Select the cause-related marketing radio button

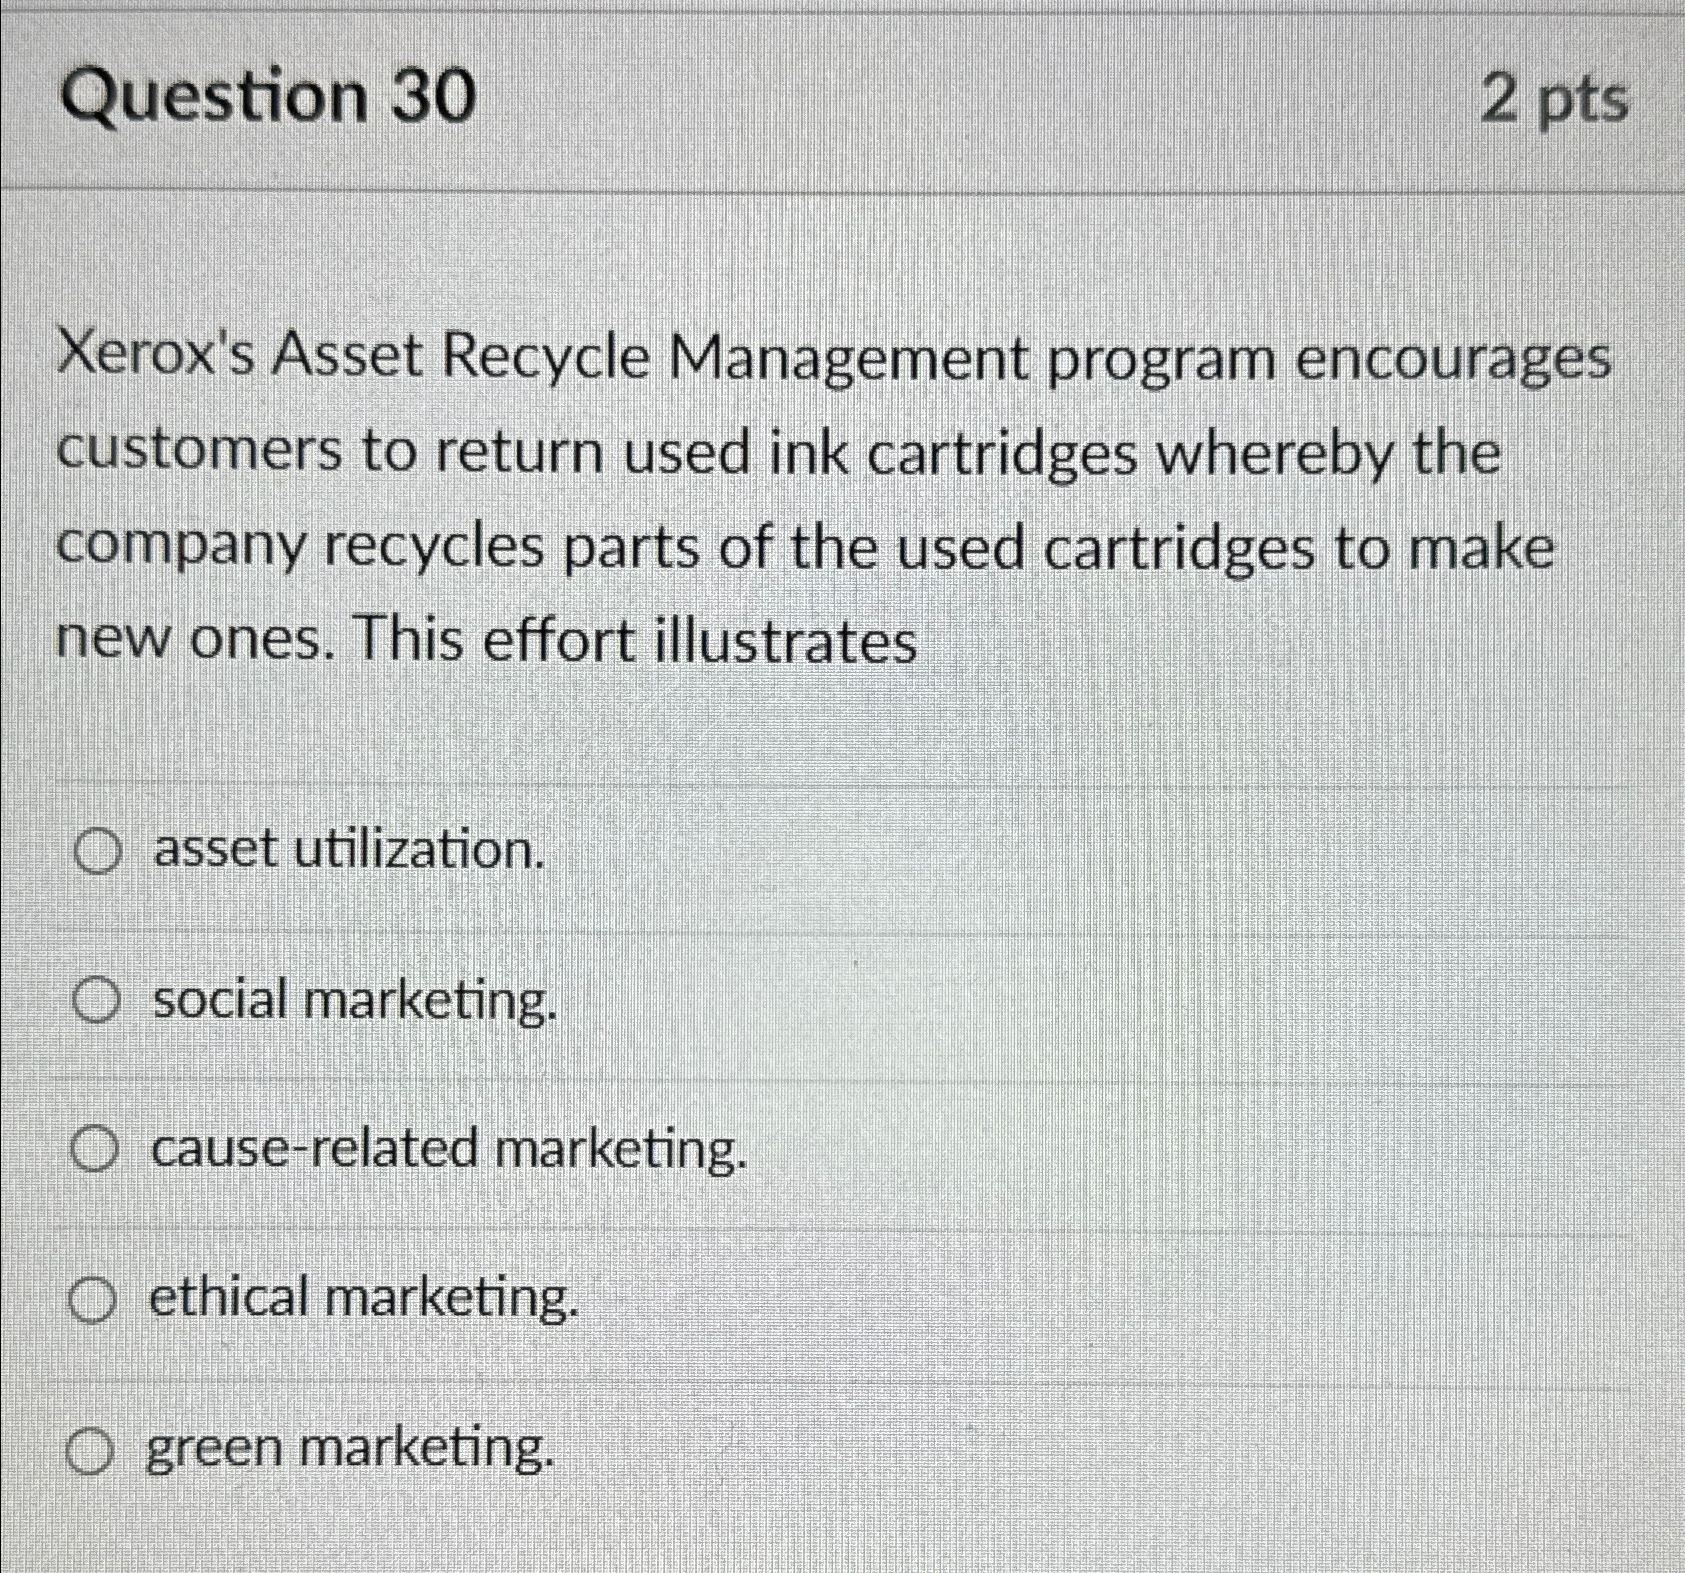point(95,1150)
